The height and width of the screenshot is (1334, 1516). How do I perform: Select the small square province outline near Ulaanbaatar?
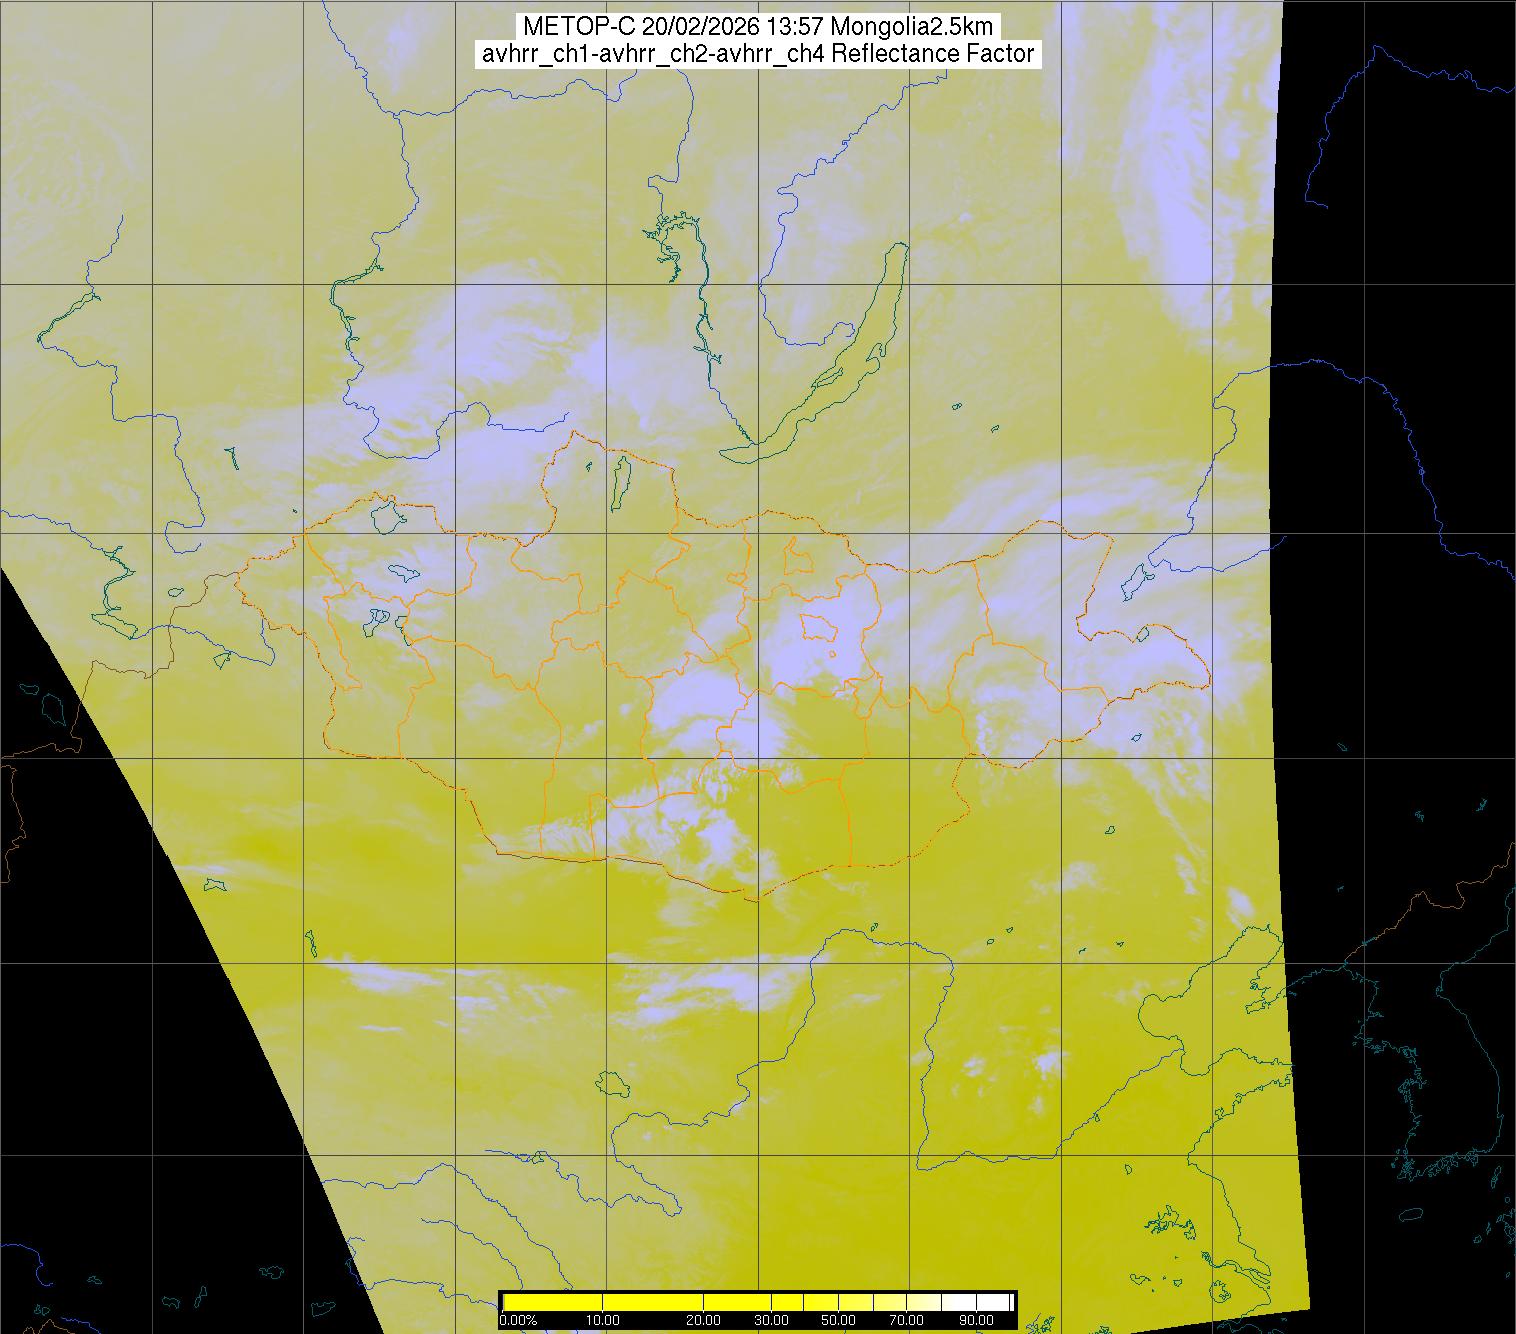tap(819, 627)
